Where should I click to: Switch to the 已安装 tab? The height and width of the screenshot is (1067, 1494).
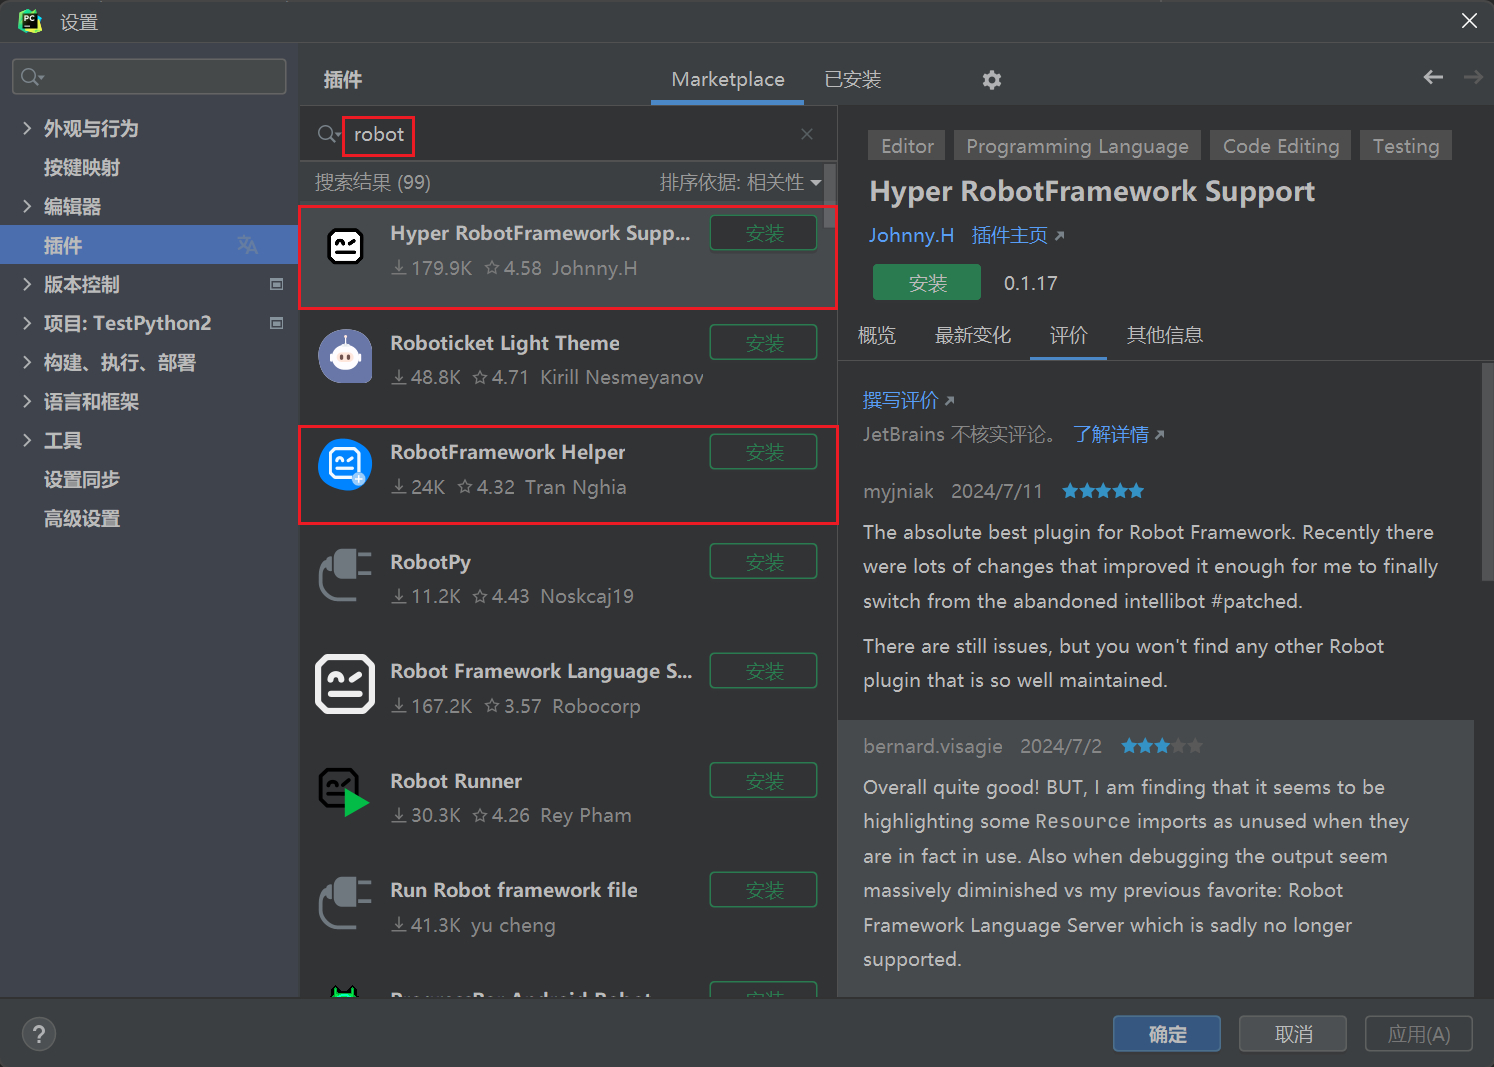[x=852, y=79]
